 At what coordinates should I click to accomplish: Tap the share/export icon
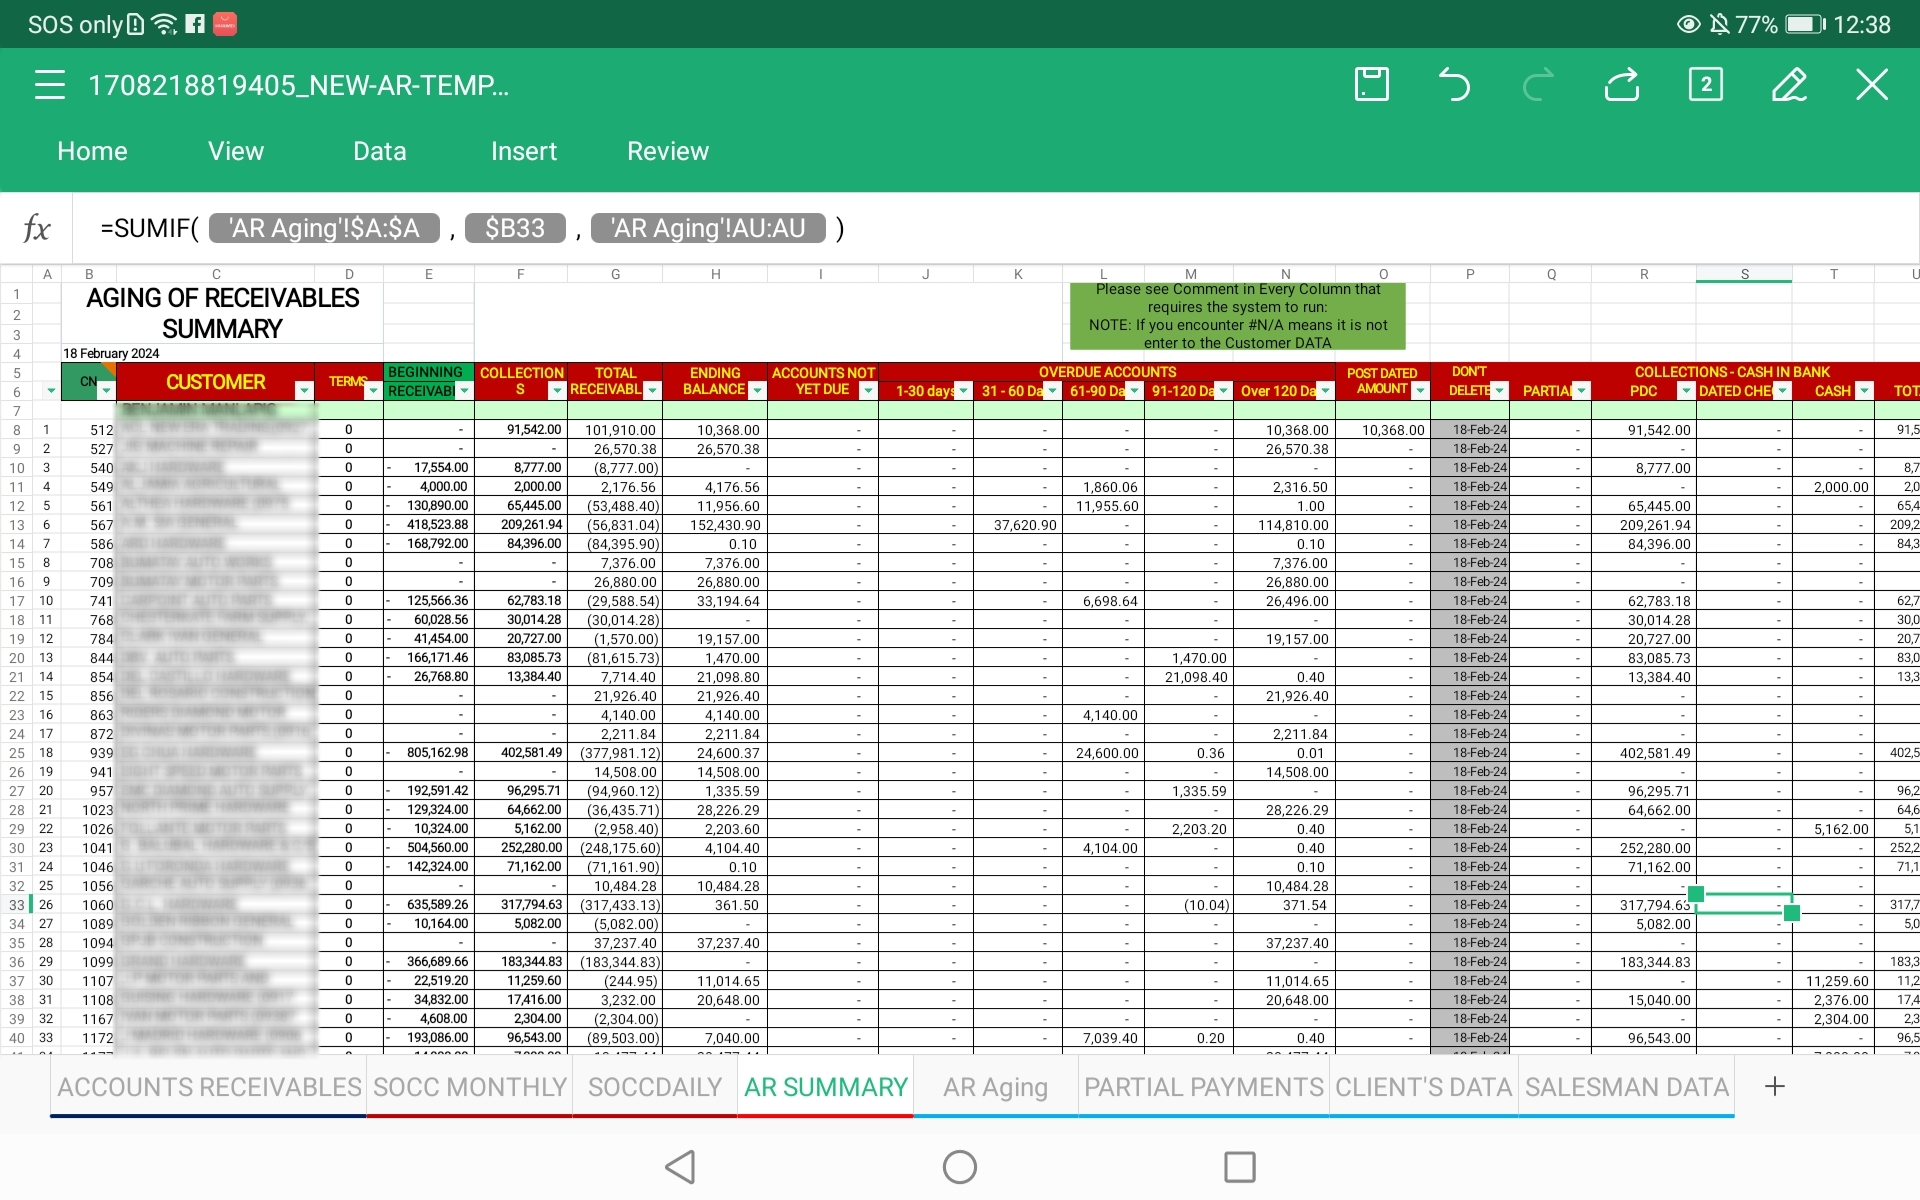(1622, 85)
